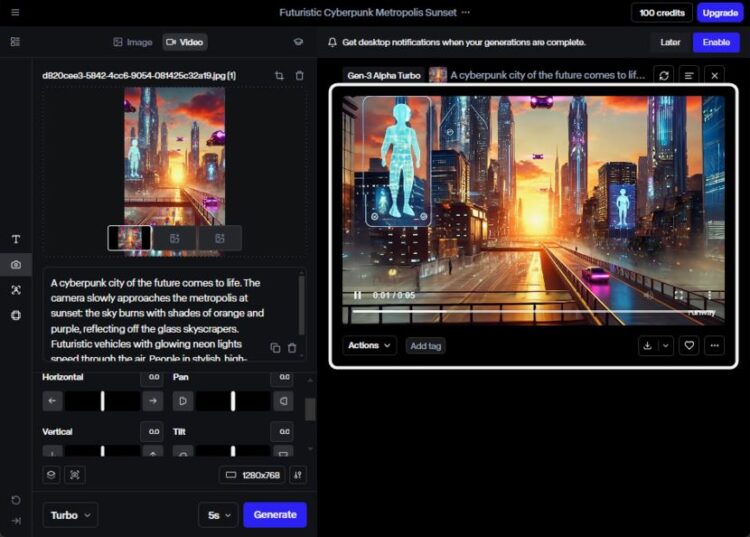Favorite the video with heart icon
Screen dimensions: 750x537
pos(689,345)
